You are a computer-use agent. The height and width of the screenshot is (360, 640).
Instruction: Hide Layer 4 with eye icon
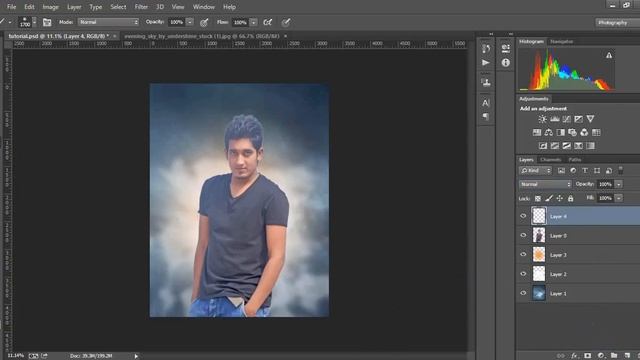[523, 216]
